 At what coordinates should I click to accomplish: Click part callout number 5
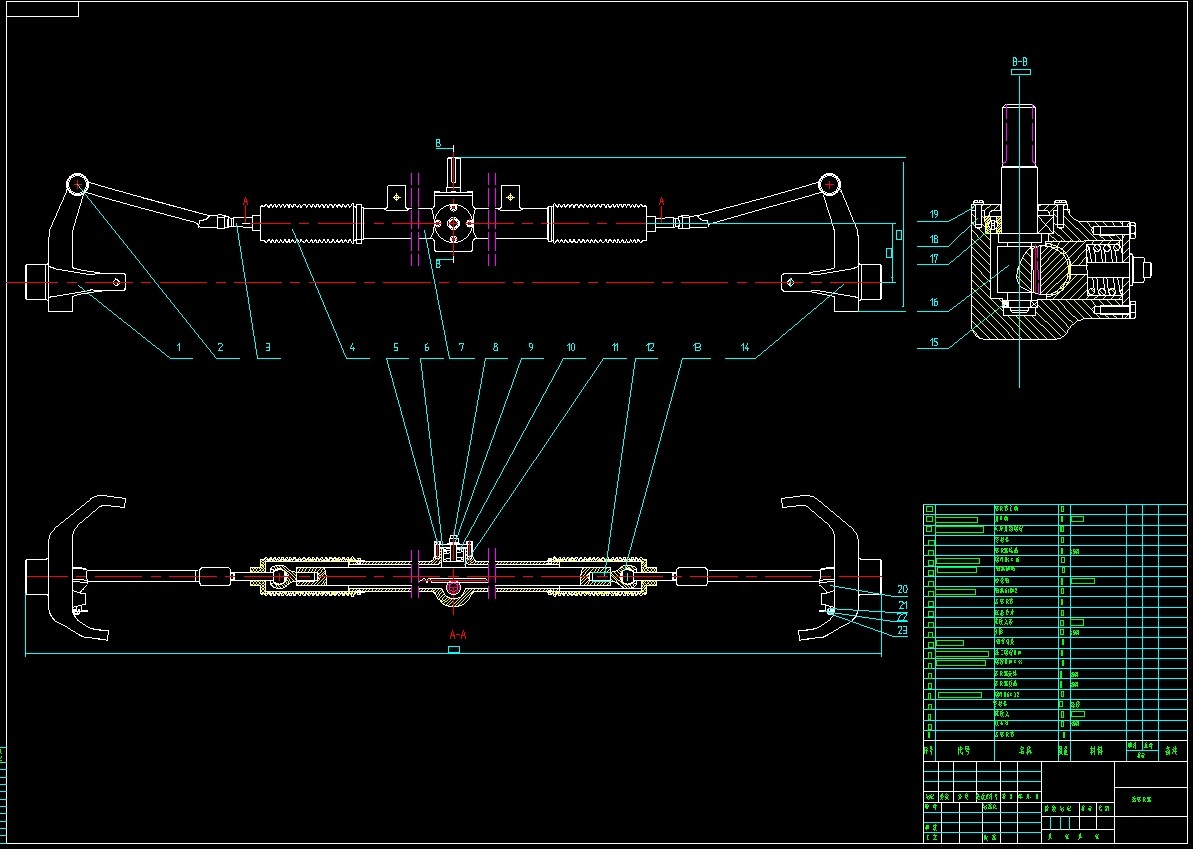[x=396, y=348]
